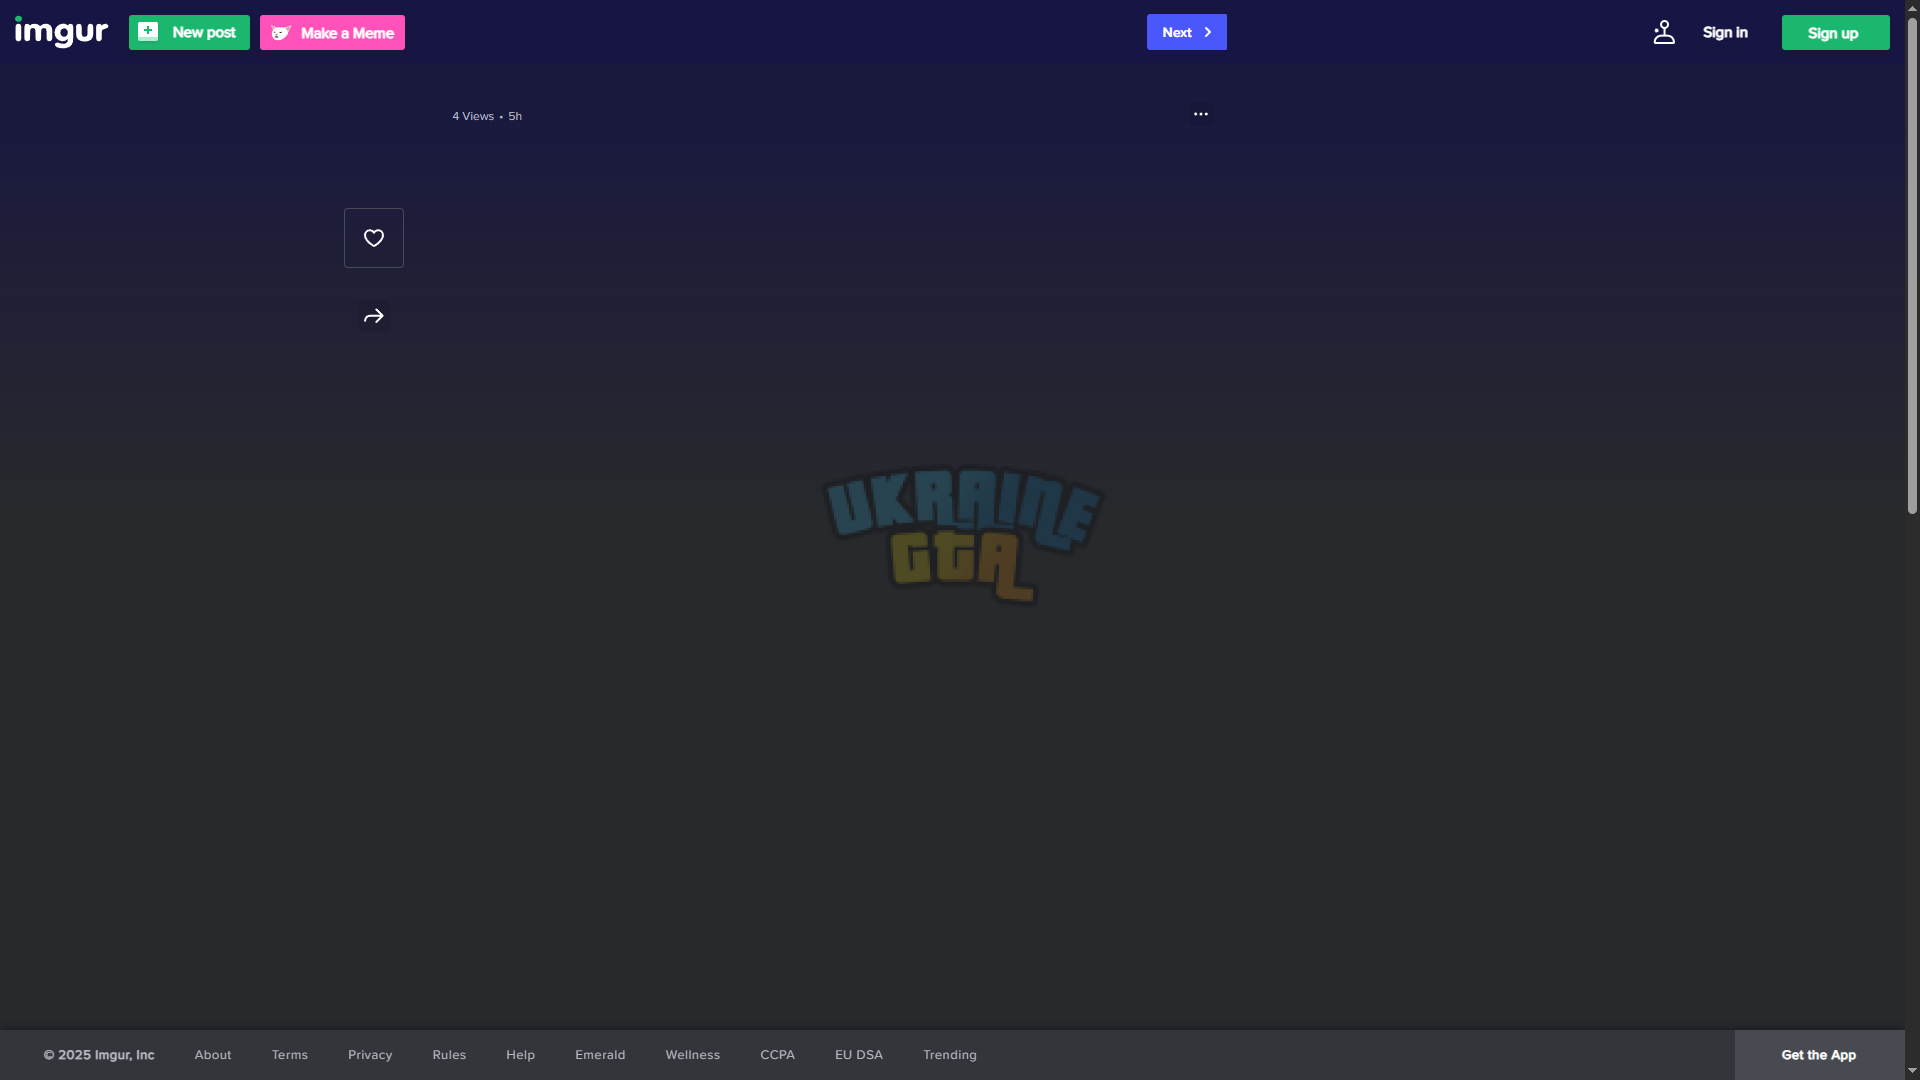
Task: Like the post with the heart icon
Action: pos(374,238)
